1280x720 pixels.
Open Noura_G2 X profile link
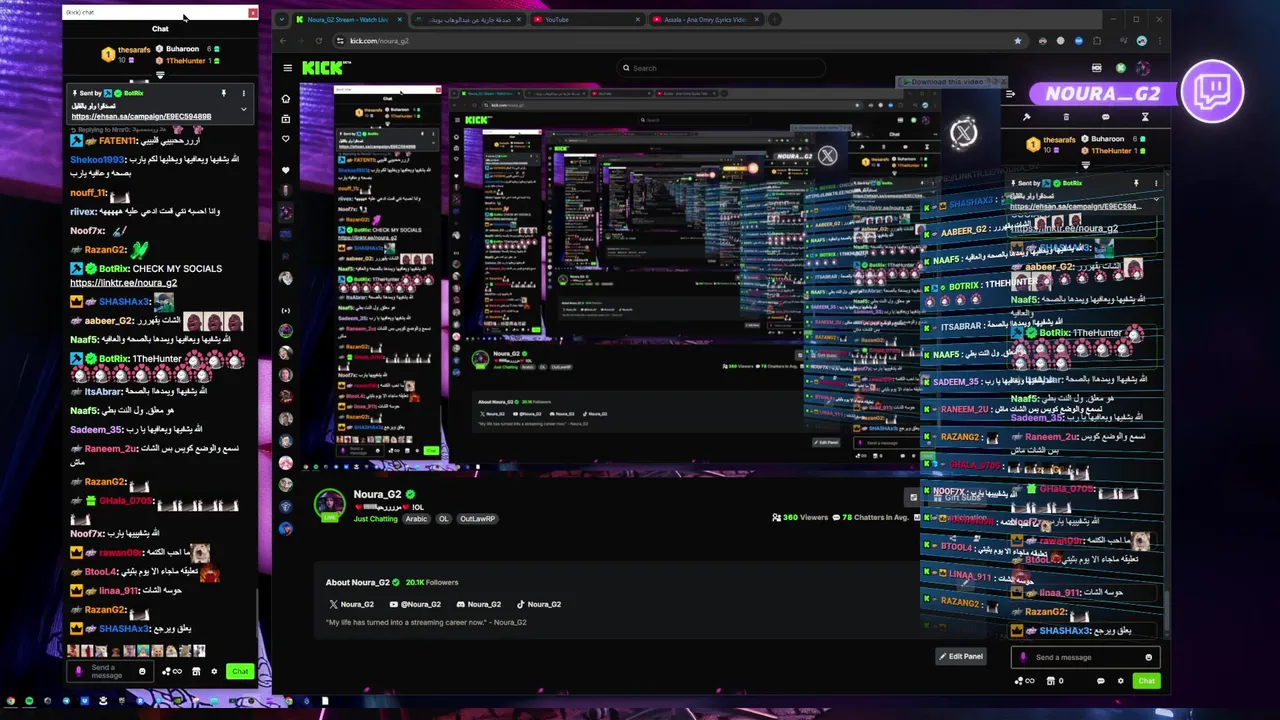pos(351,604)
